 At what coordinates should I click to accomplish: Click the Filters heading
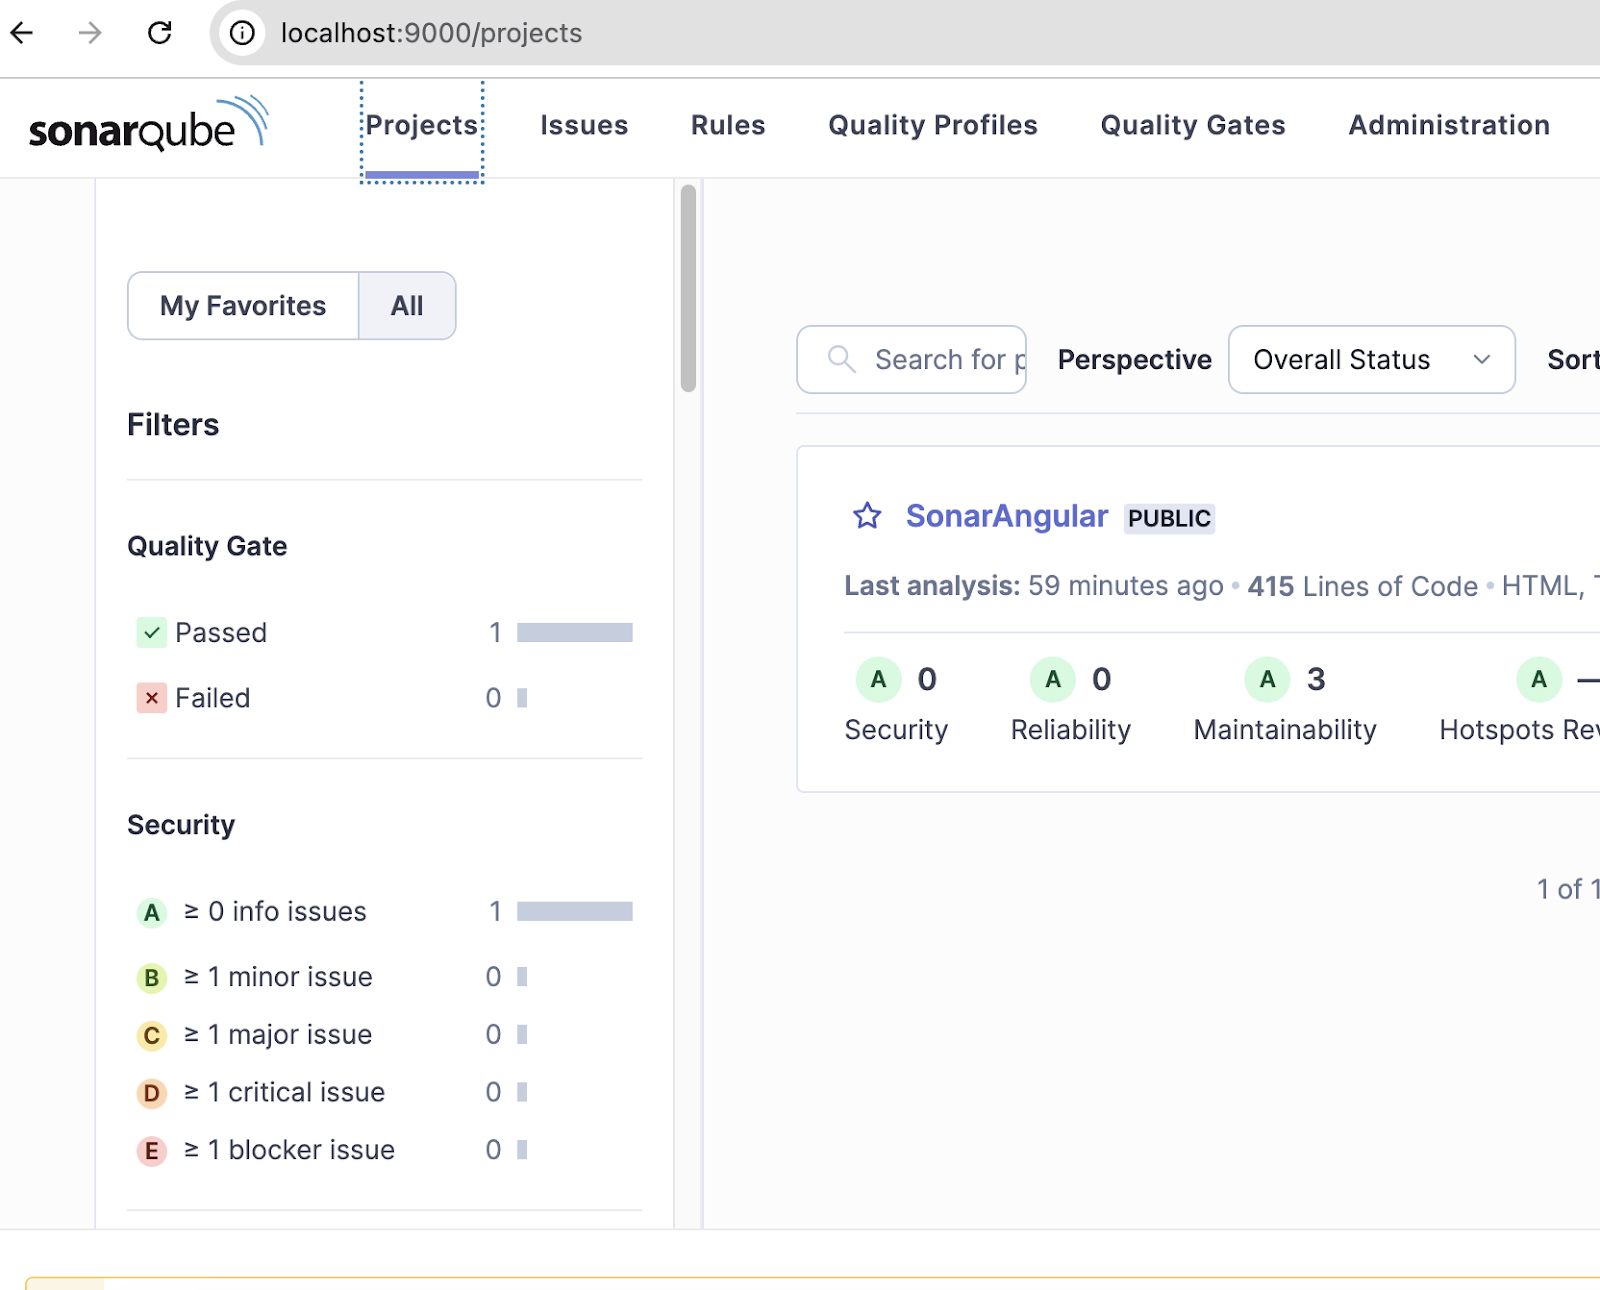click(173, 425)
